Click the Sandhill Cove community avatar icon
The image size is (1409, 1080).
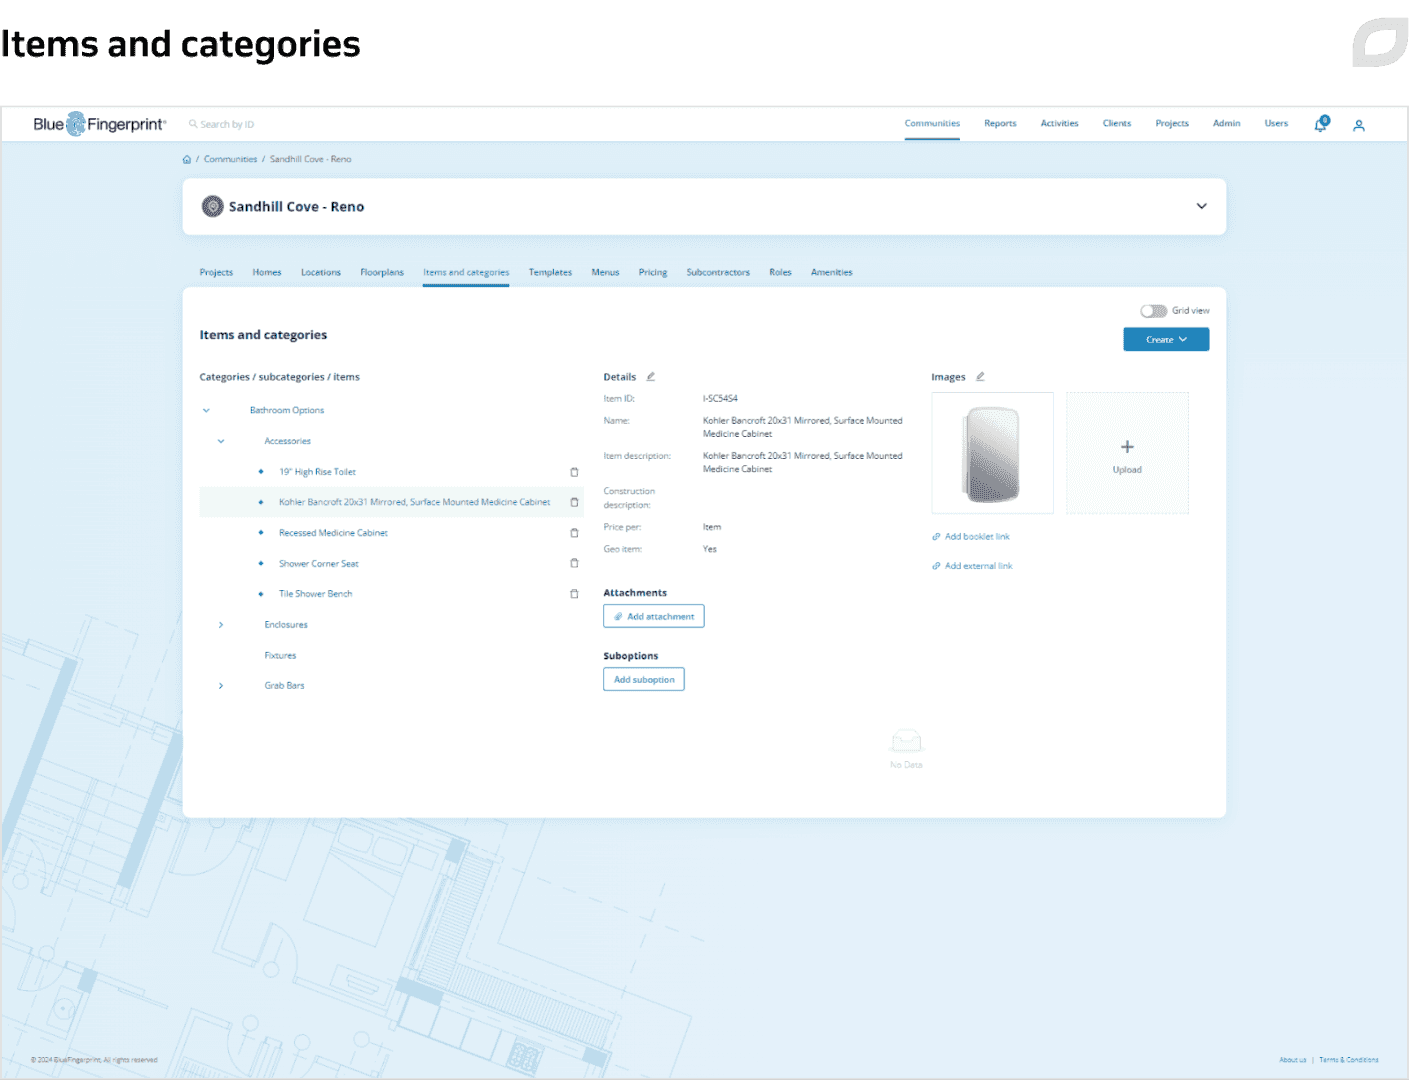[212, 207]
